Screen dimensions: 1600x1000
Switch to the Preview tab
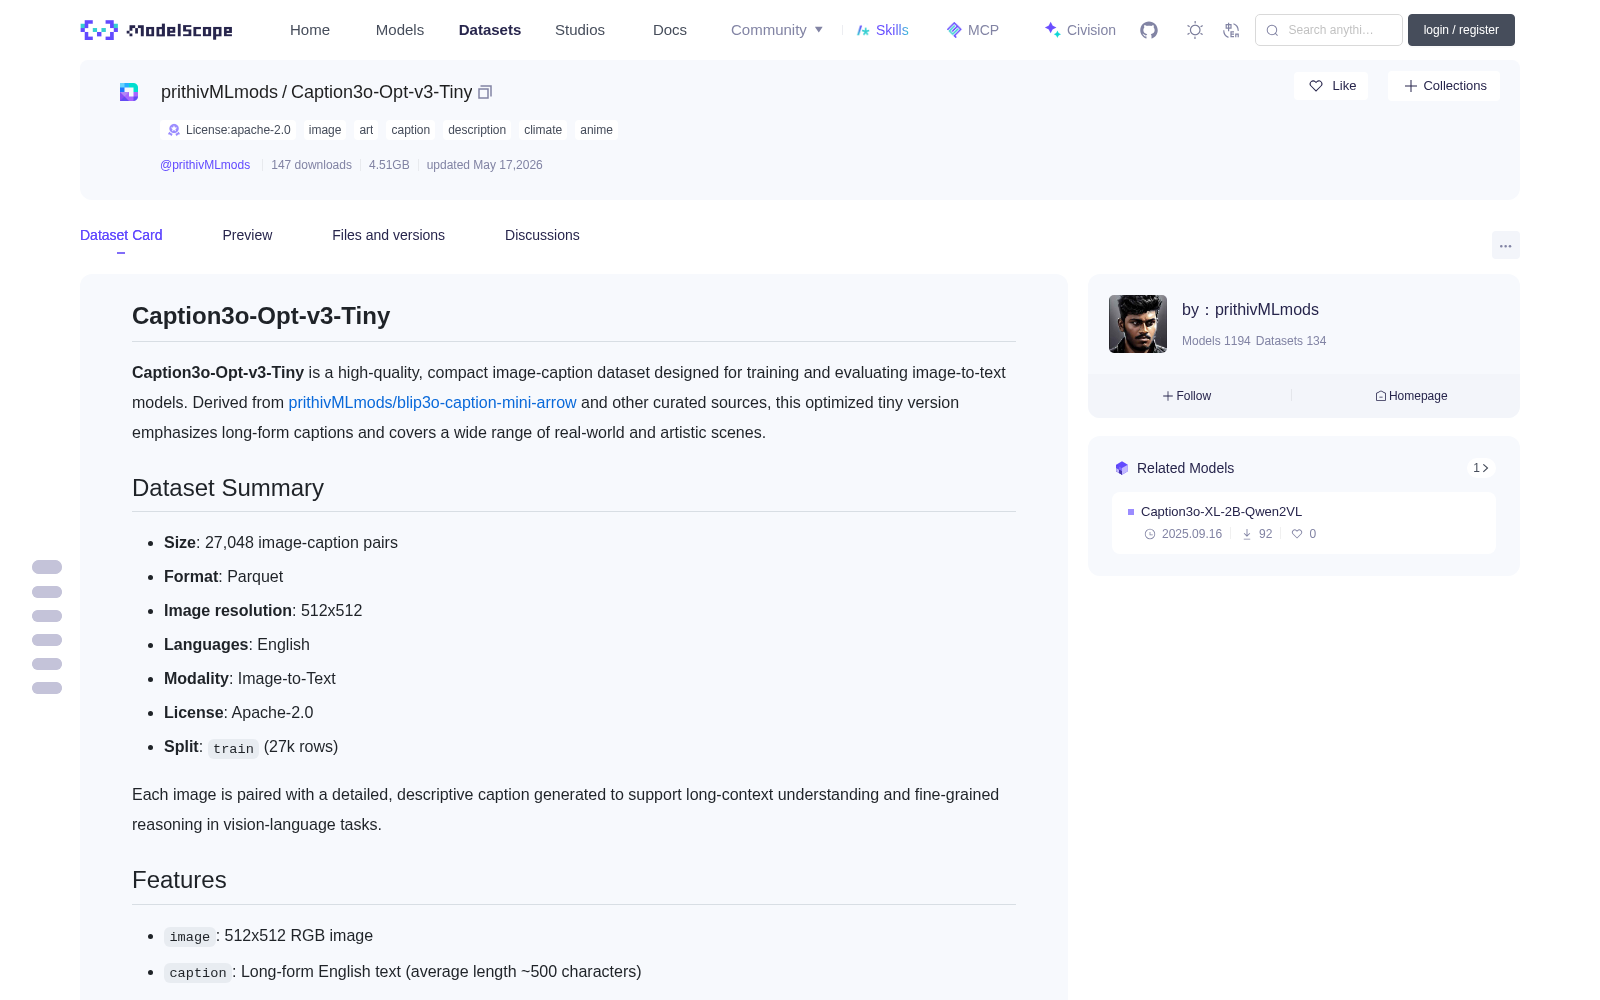(x=247, y=235)
